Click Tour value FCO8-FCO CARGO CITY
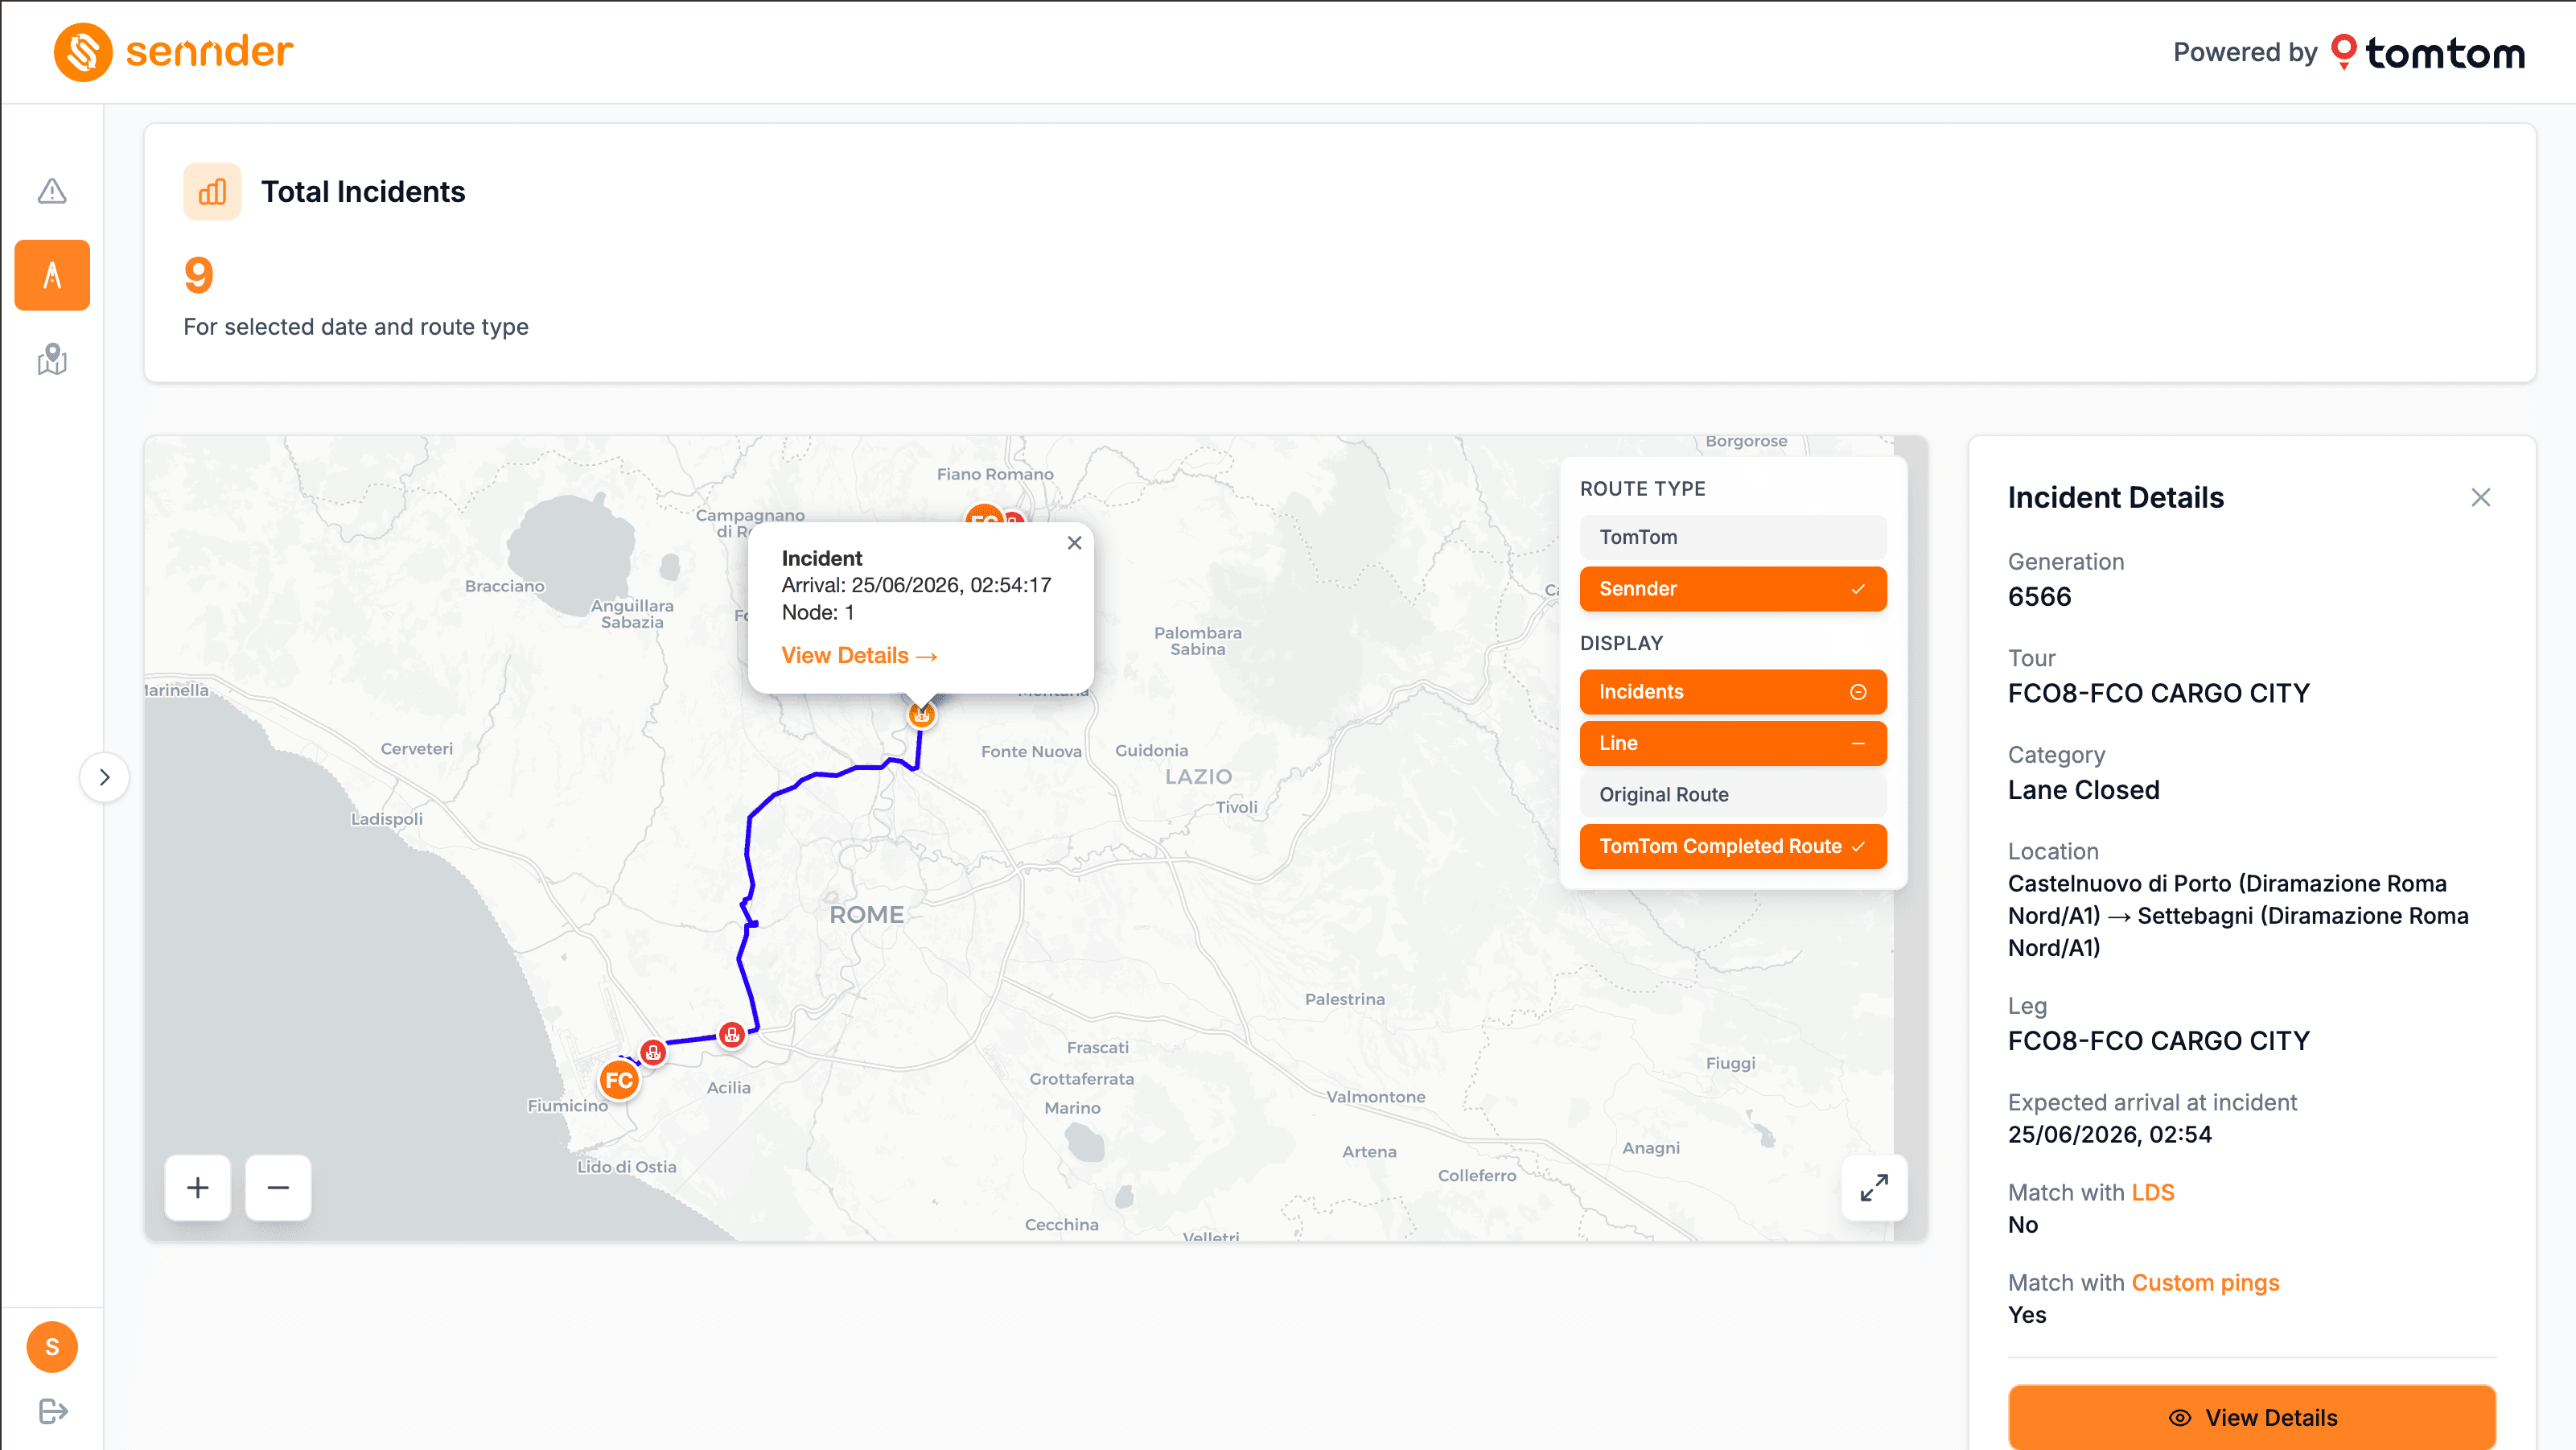Viewport: 2576px width, 1450px height. pos(2158,693)
